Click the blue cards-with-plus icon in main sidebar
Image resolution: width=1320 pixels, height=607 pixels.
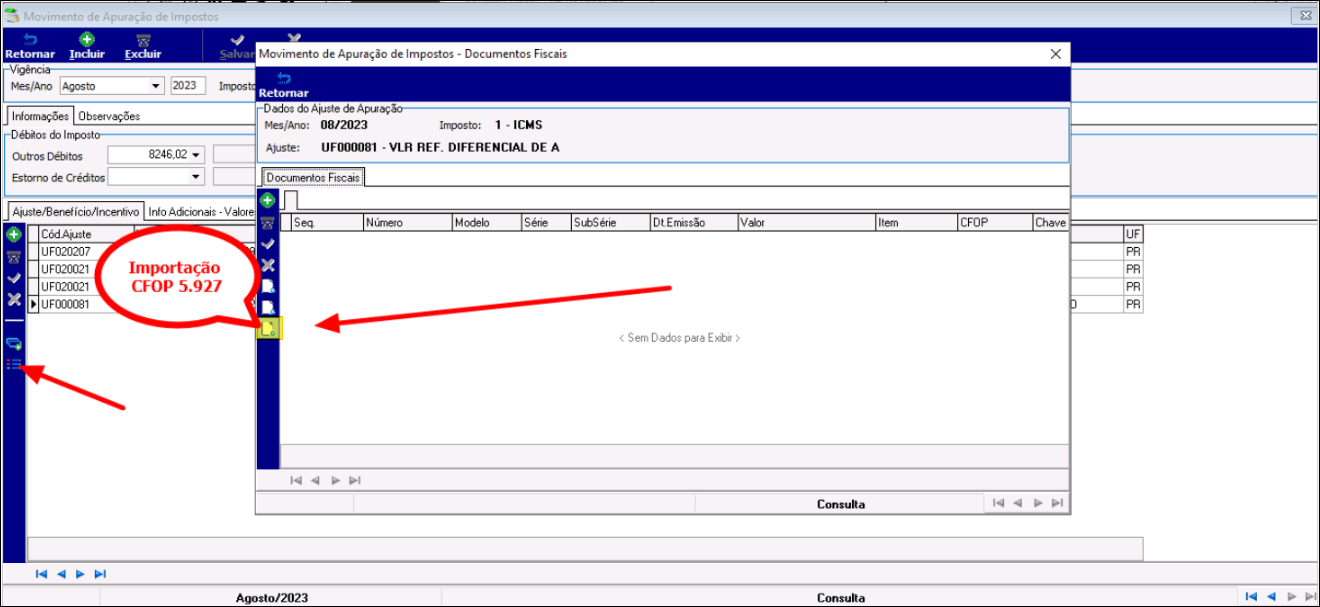(x=14, y=344)
